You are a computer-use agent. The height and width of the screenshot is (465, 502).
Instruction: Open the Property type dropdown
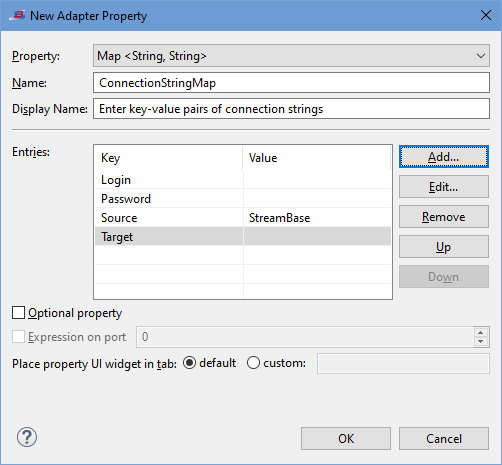point(291,56)
